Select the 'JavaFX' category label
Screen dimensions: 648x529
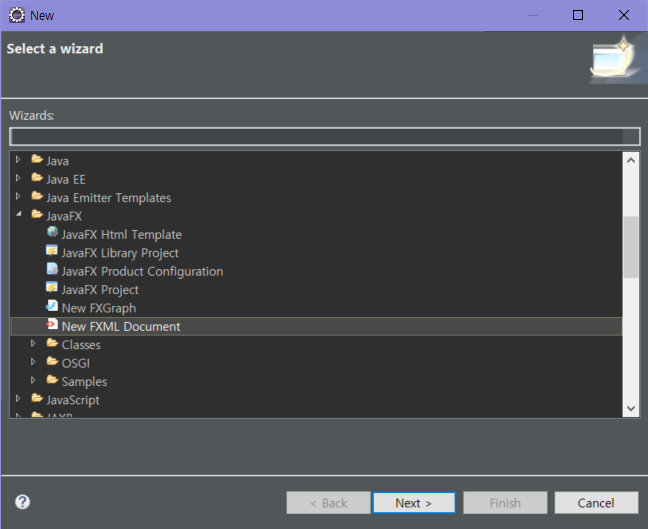[x=64, y=216]
